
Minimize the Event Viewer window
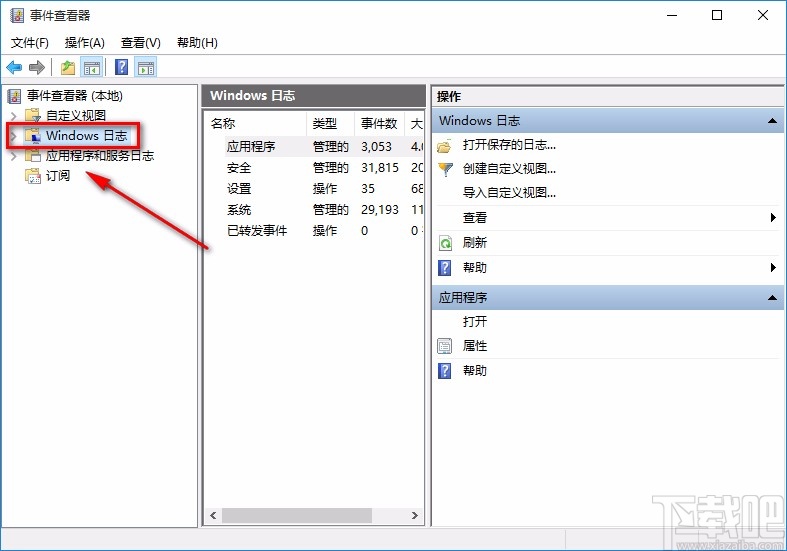(x=672, y=16)
